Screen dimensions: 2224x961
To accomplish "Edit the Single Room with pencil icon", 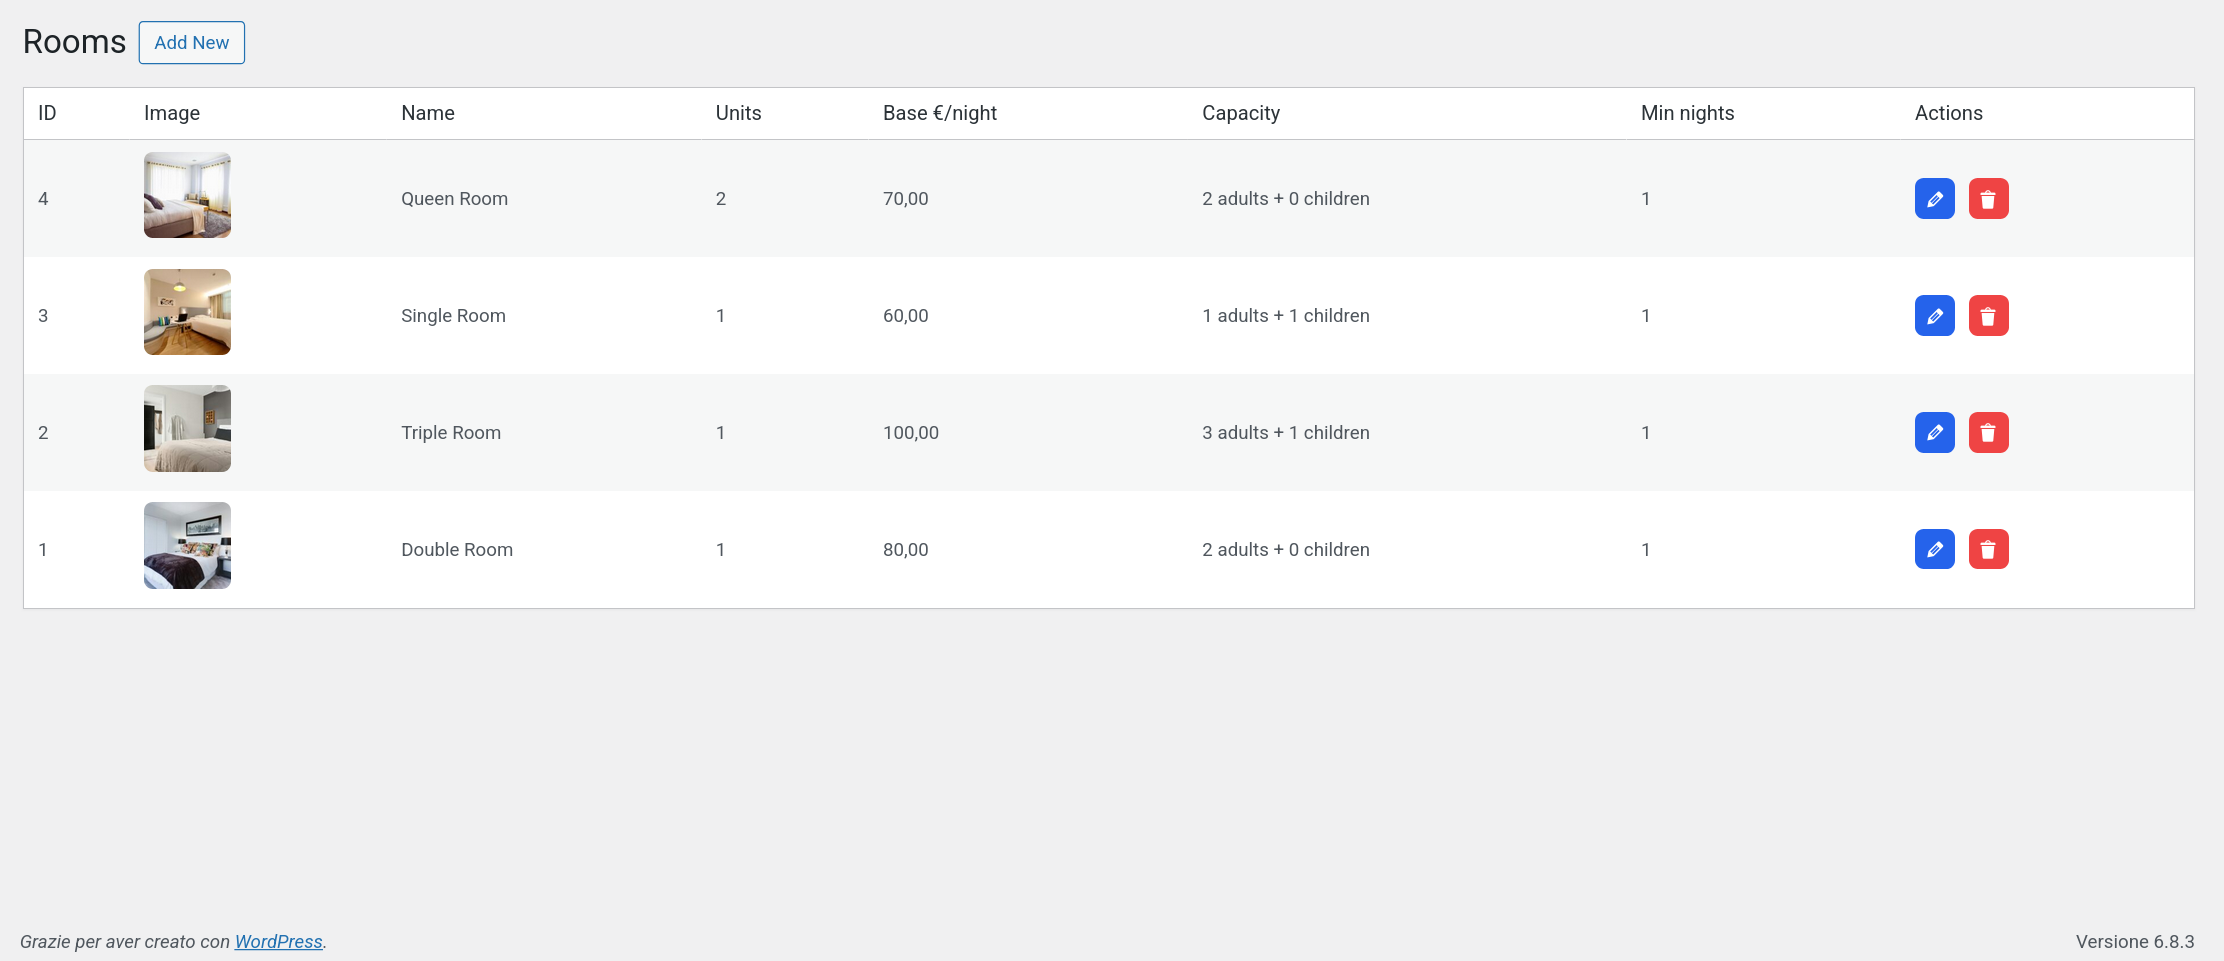I will pos(1934,315).
